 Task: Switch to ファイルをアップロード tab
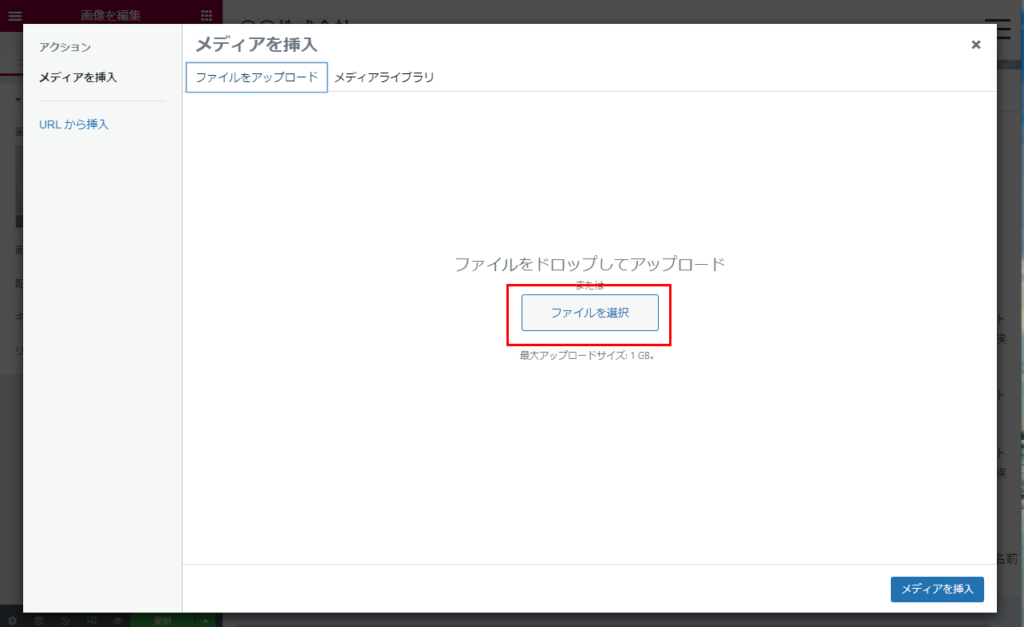click(x=257, y=77)
